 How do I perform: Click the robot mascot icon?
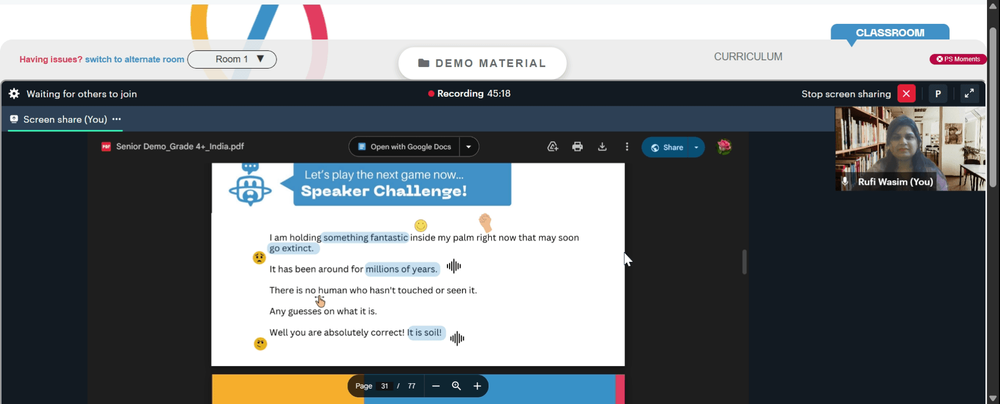250,184
